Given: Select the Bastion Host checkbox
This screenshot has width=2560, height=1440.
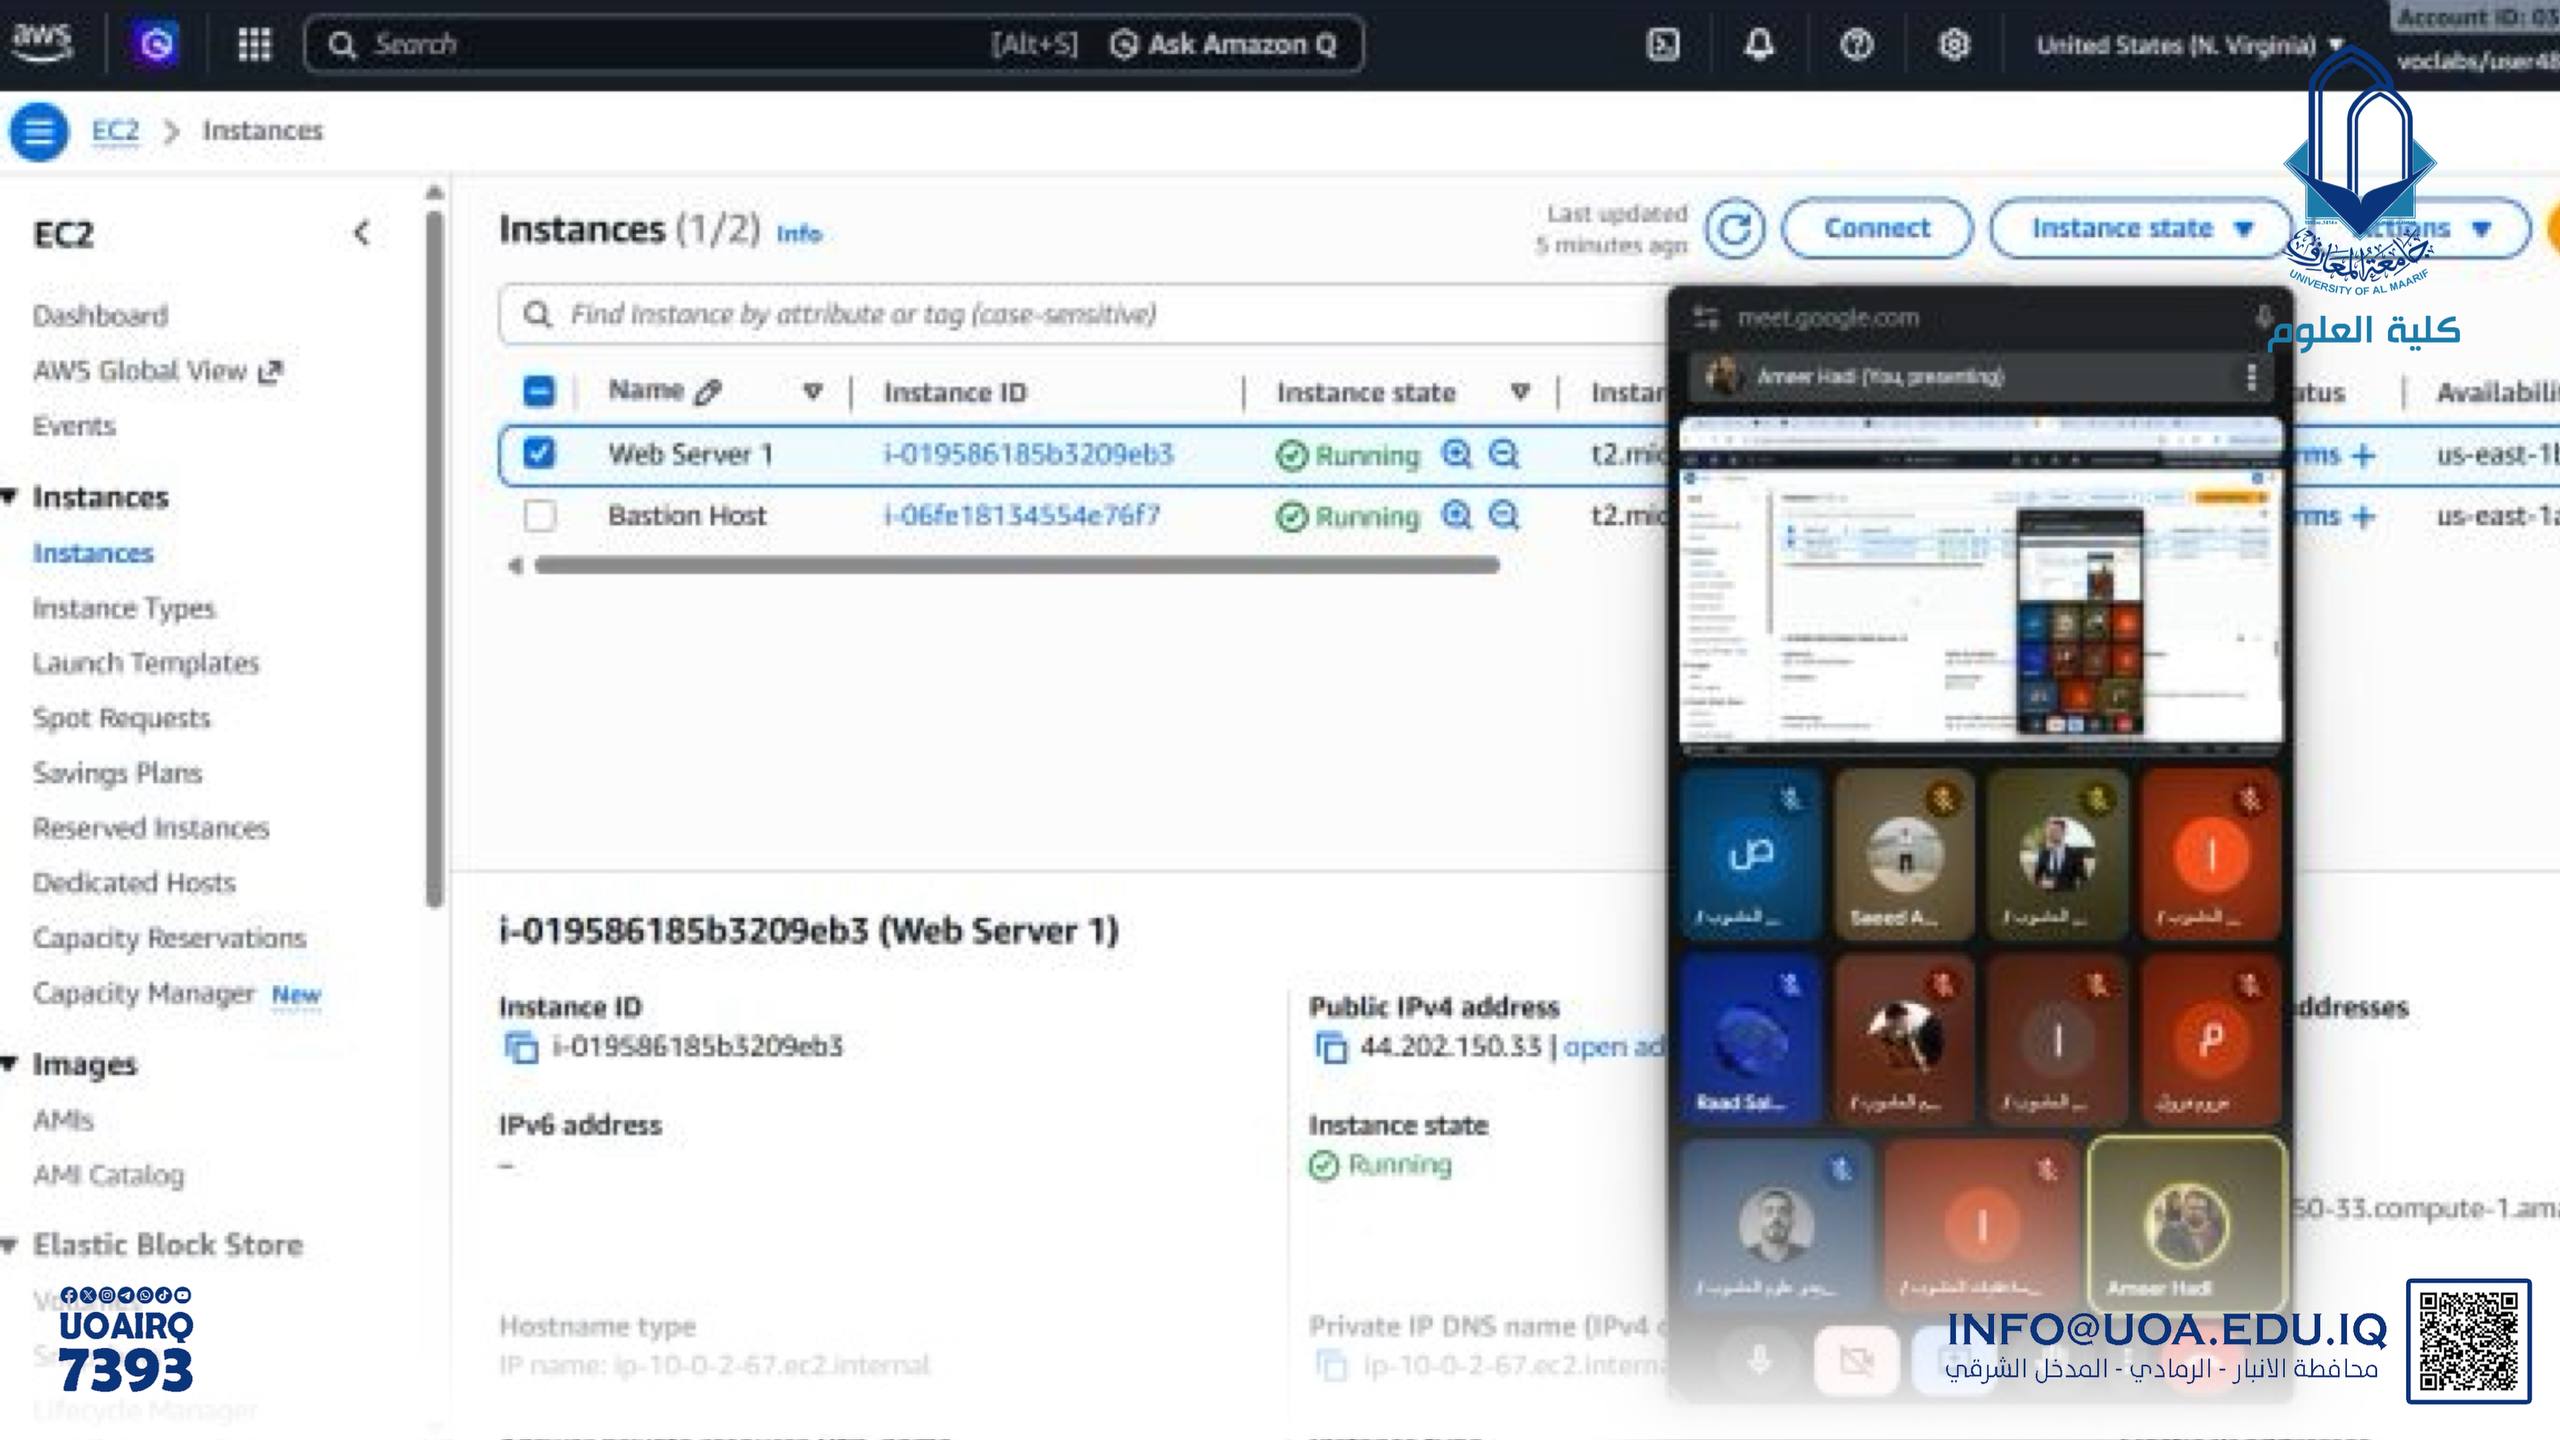Looking at the screenshot, I should pyautogui.click(x=539, y=516).
